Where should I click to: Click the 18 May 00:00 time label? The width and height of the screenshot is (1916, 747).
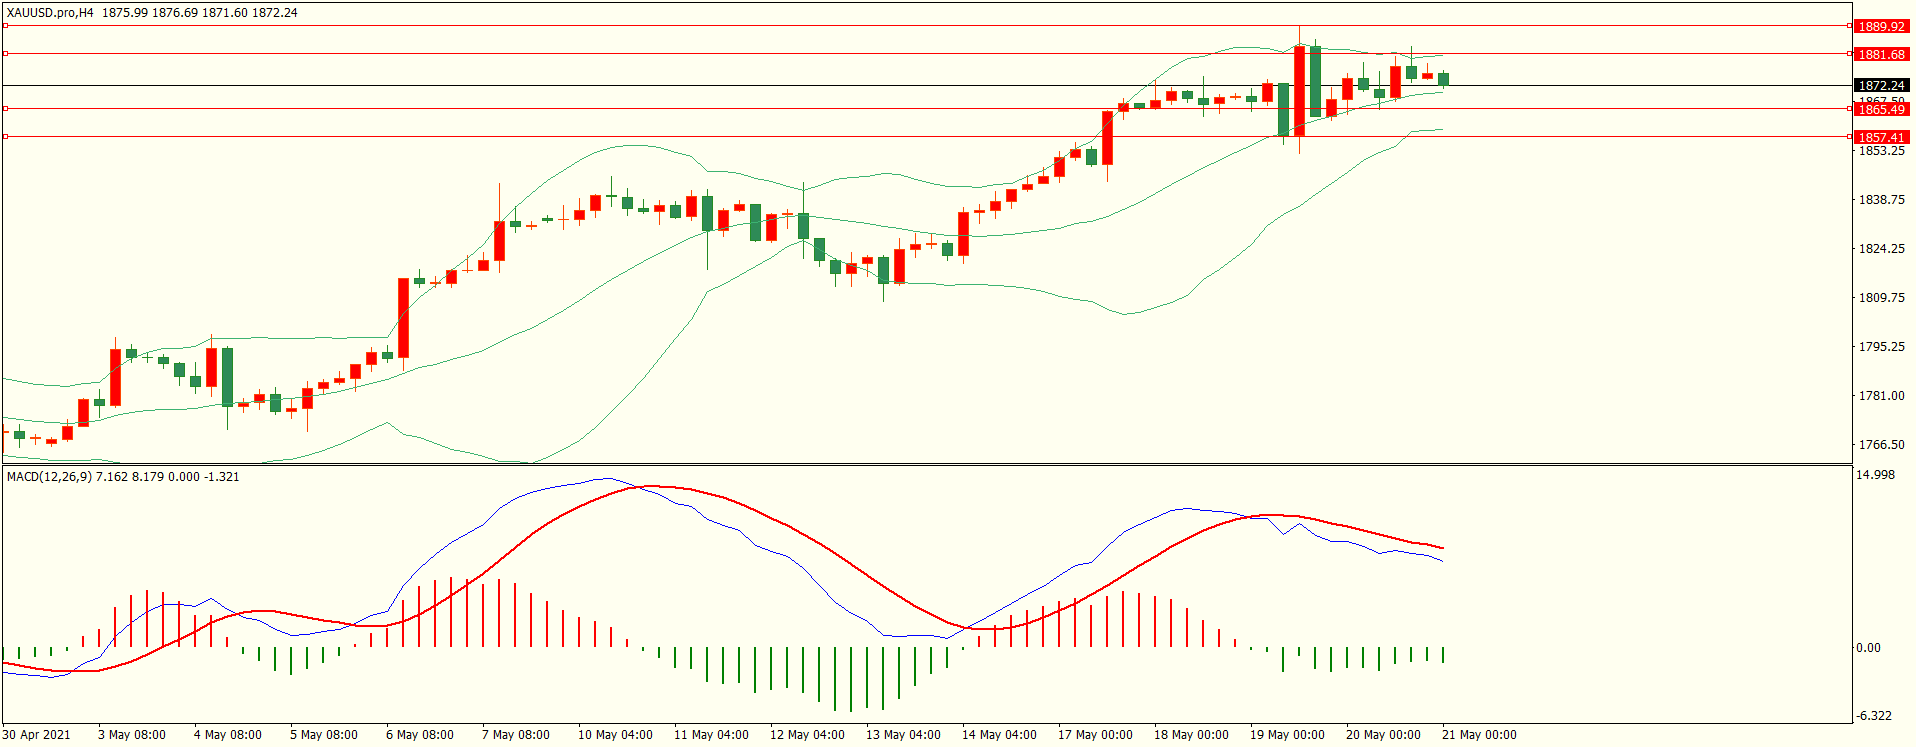tap(1191, 735)
